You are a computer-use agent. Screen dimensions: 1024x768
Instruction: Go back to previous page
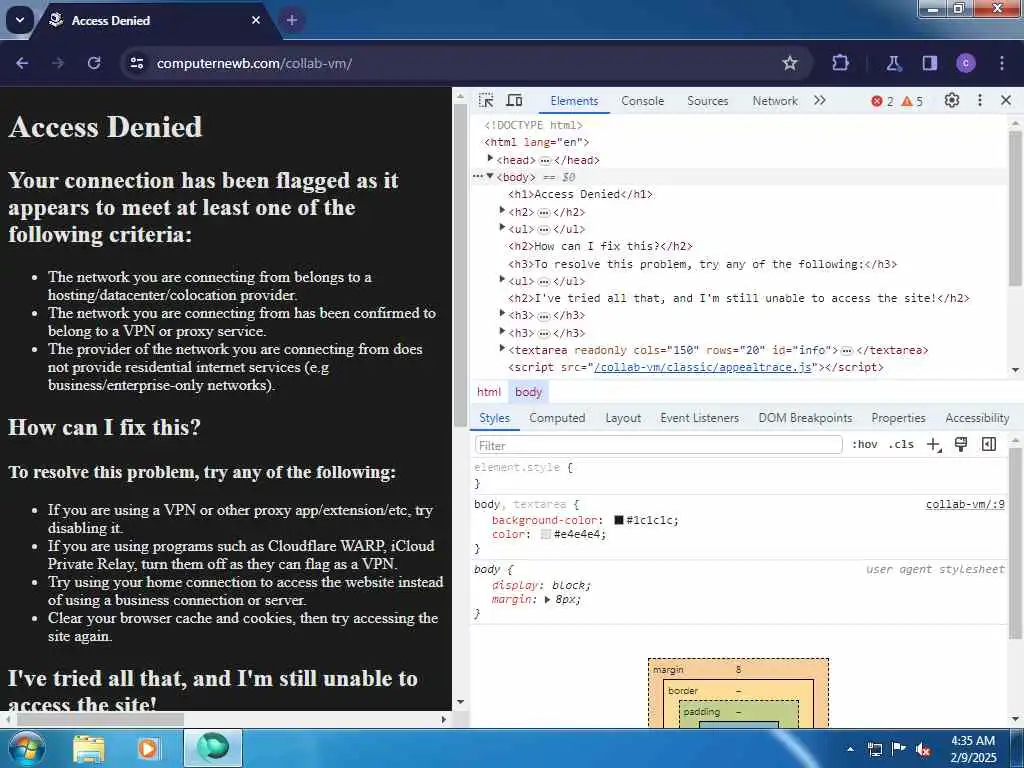[x=22, y=63]
